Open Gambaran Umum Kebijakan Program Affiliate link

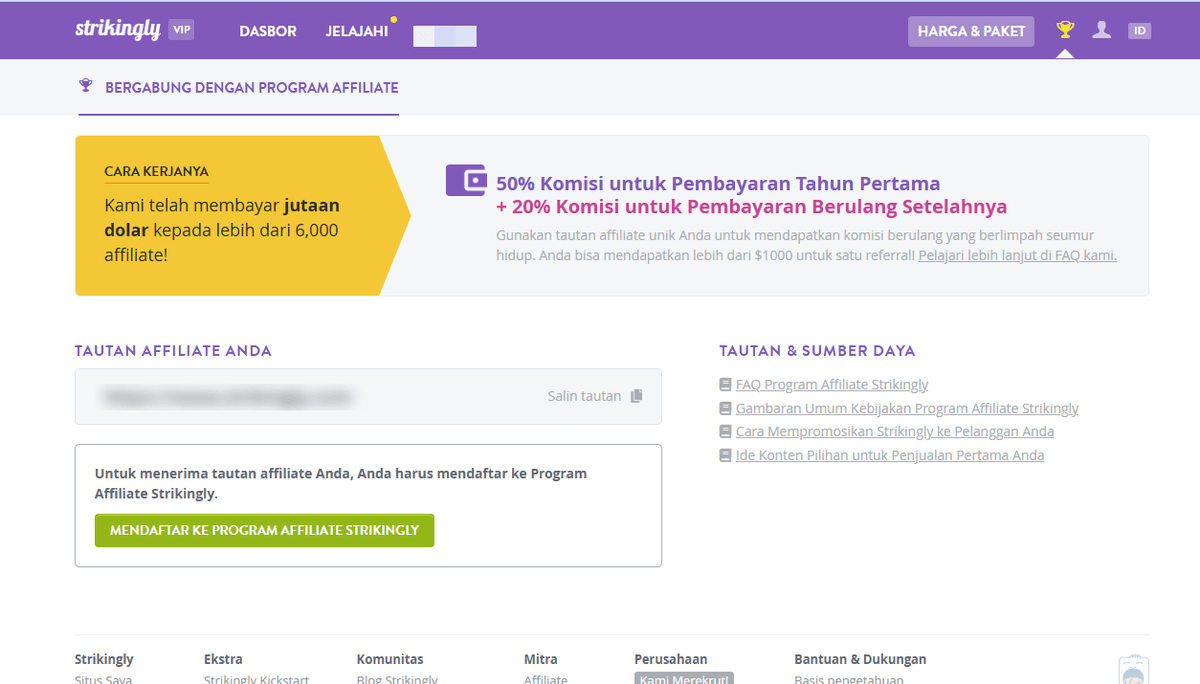(907, 407)
